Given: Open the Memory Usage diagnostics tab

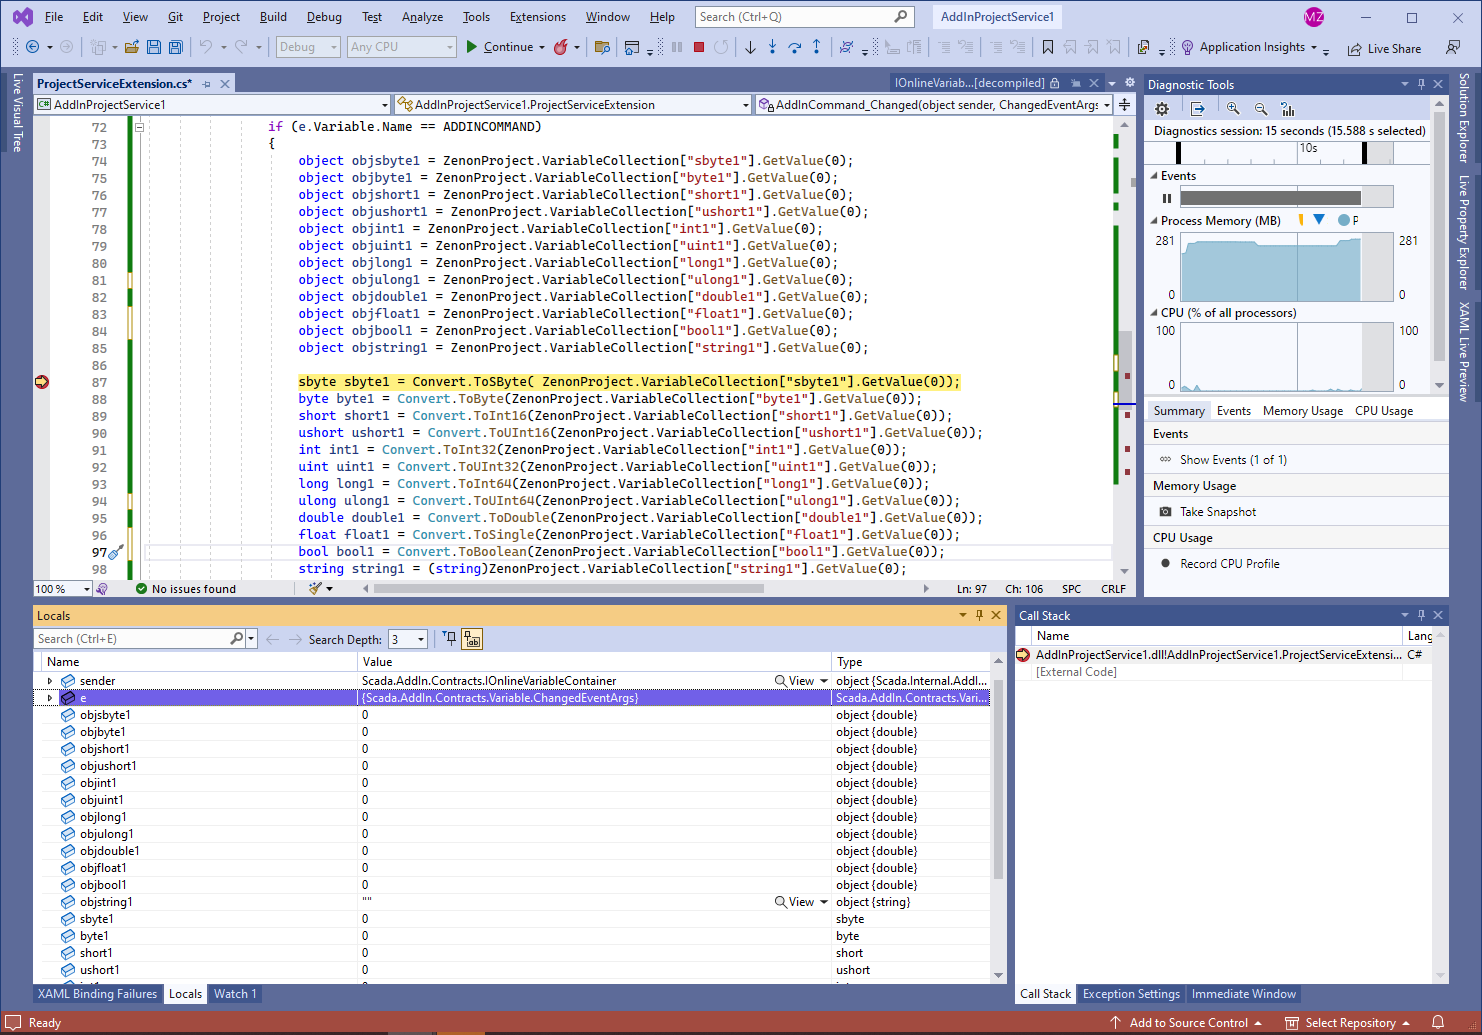Looking at the screenshot, I should [x=1302, y=411].
